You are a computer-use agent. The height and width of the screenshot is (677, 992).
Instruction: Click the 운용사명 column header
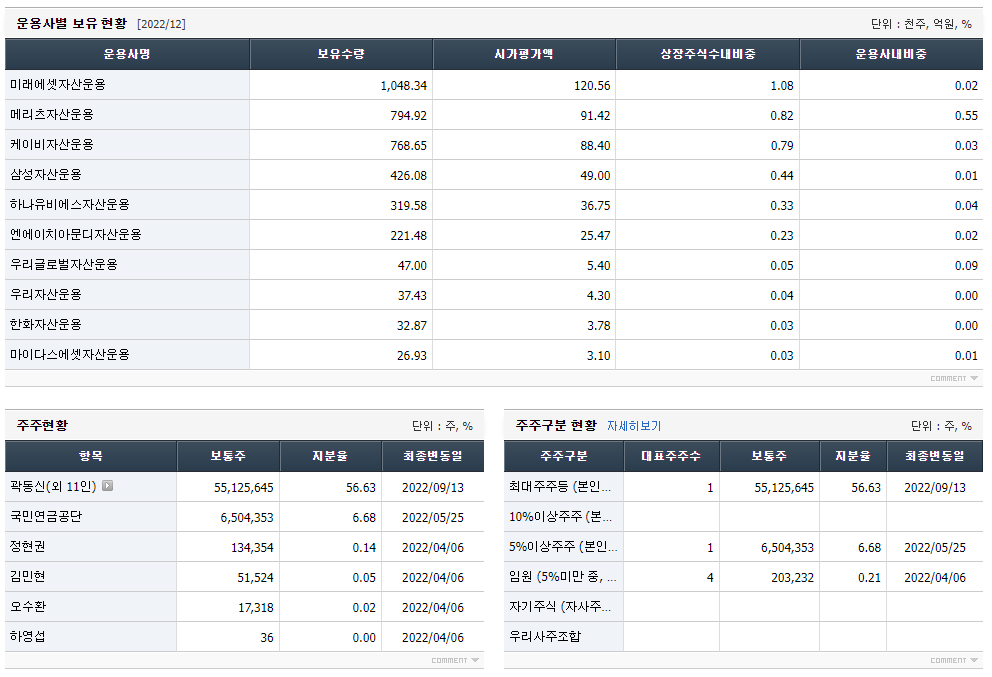click(x=127, y=54)
